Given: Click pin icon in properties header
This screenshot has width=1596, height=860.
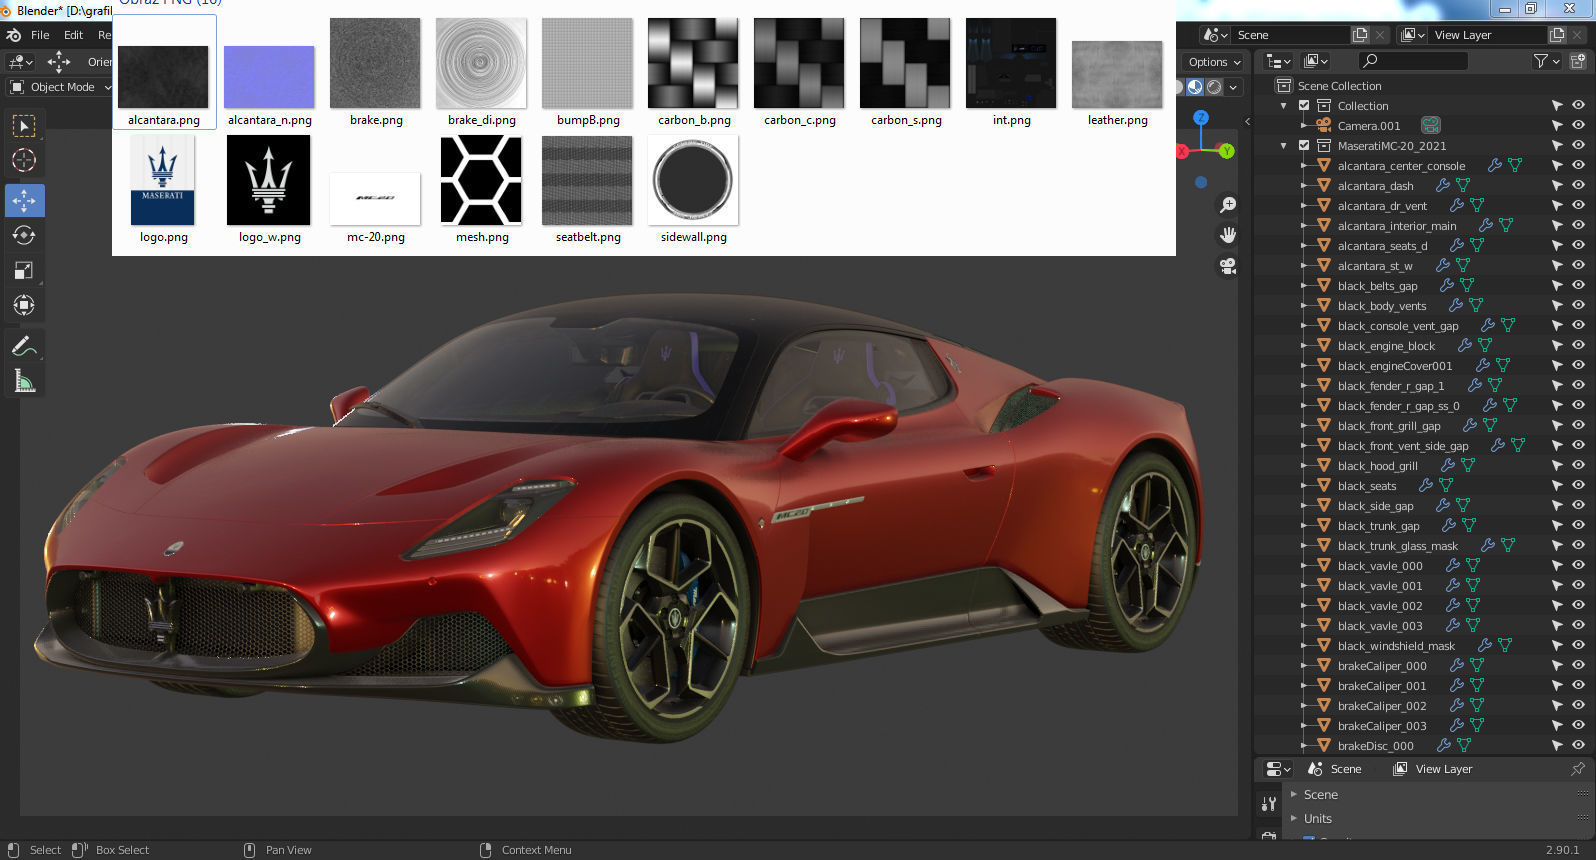Looking at the screenshot, I should coord(1578,769).
